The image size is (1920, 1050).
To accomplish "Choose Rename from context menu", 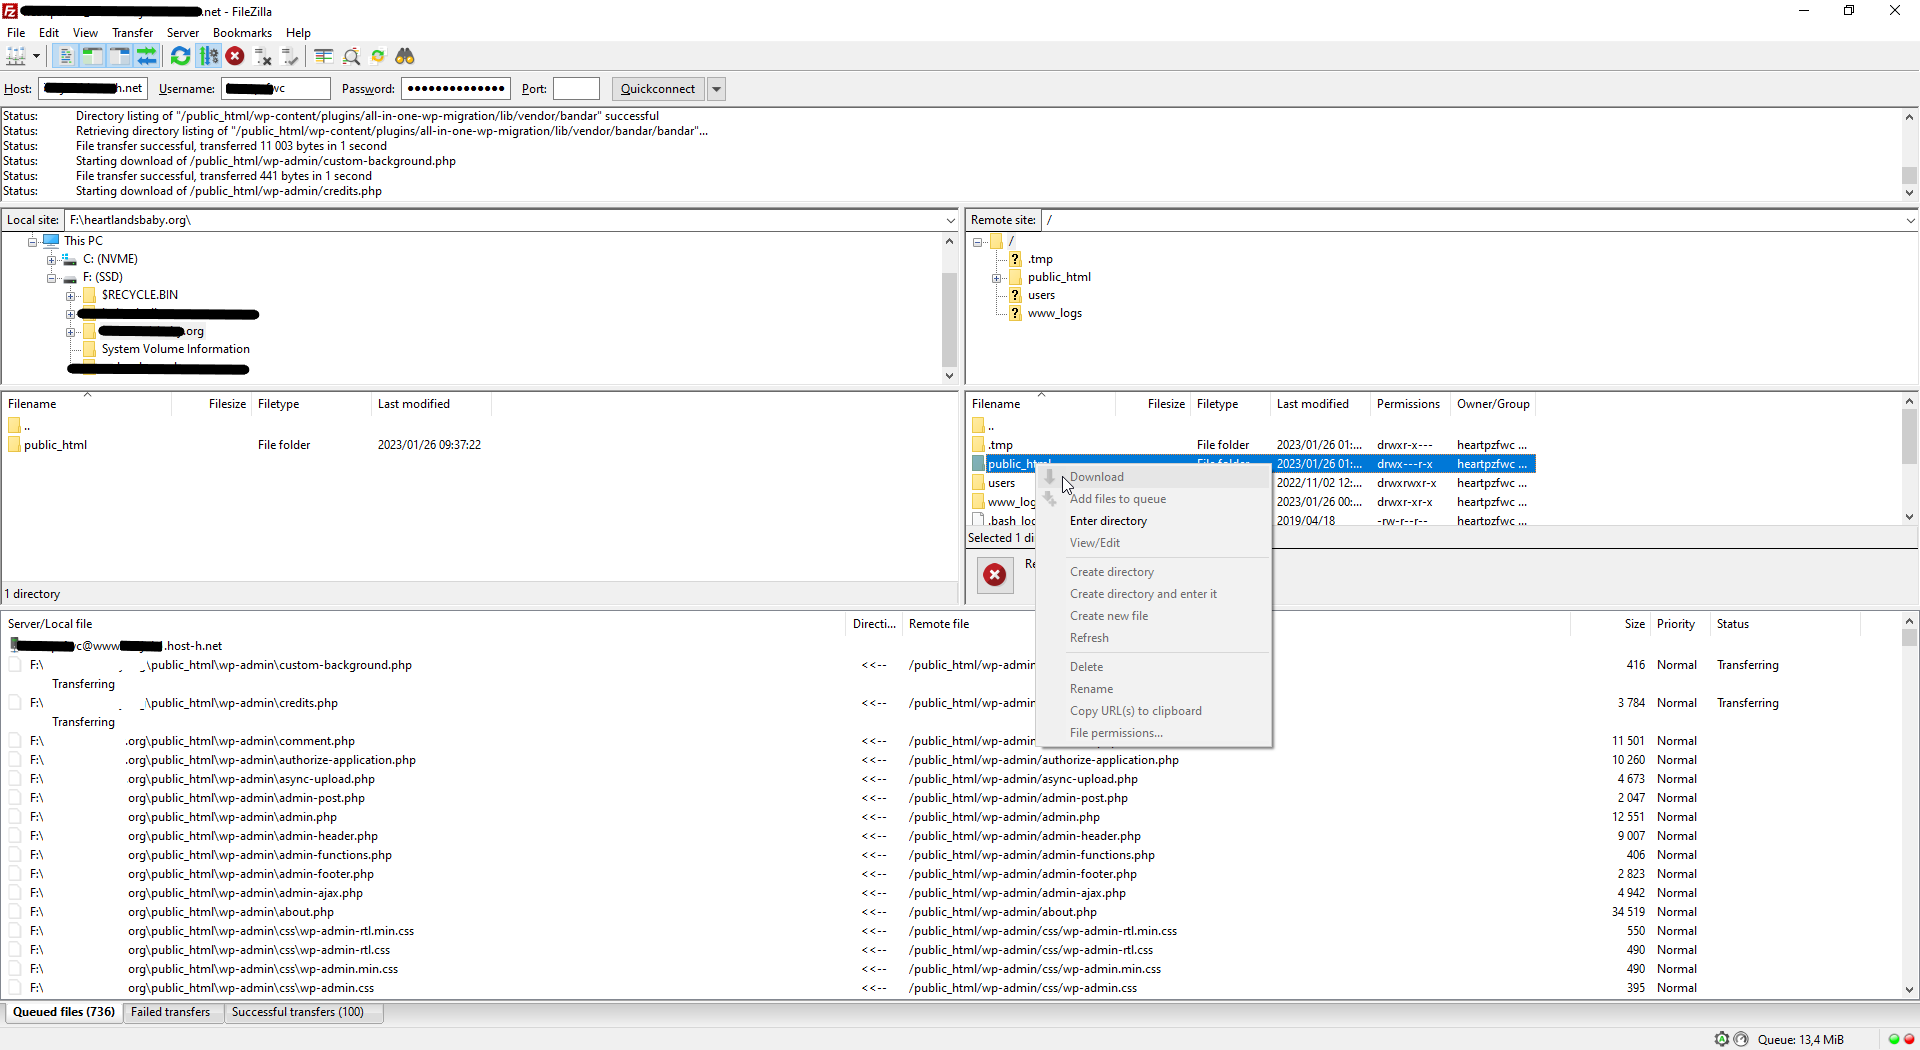I will [1154, 689].
